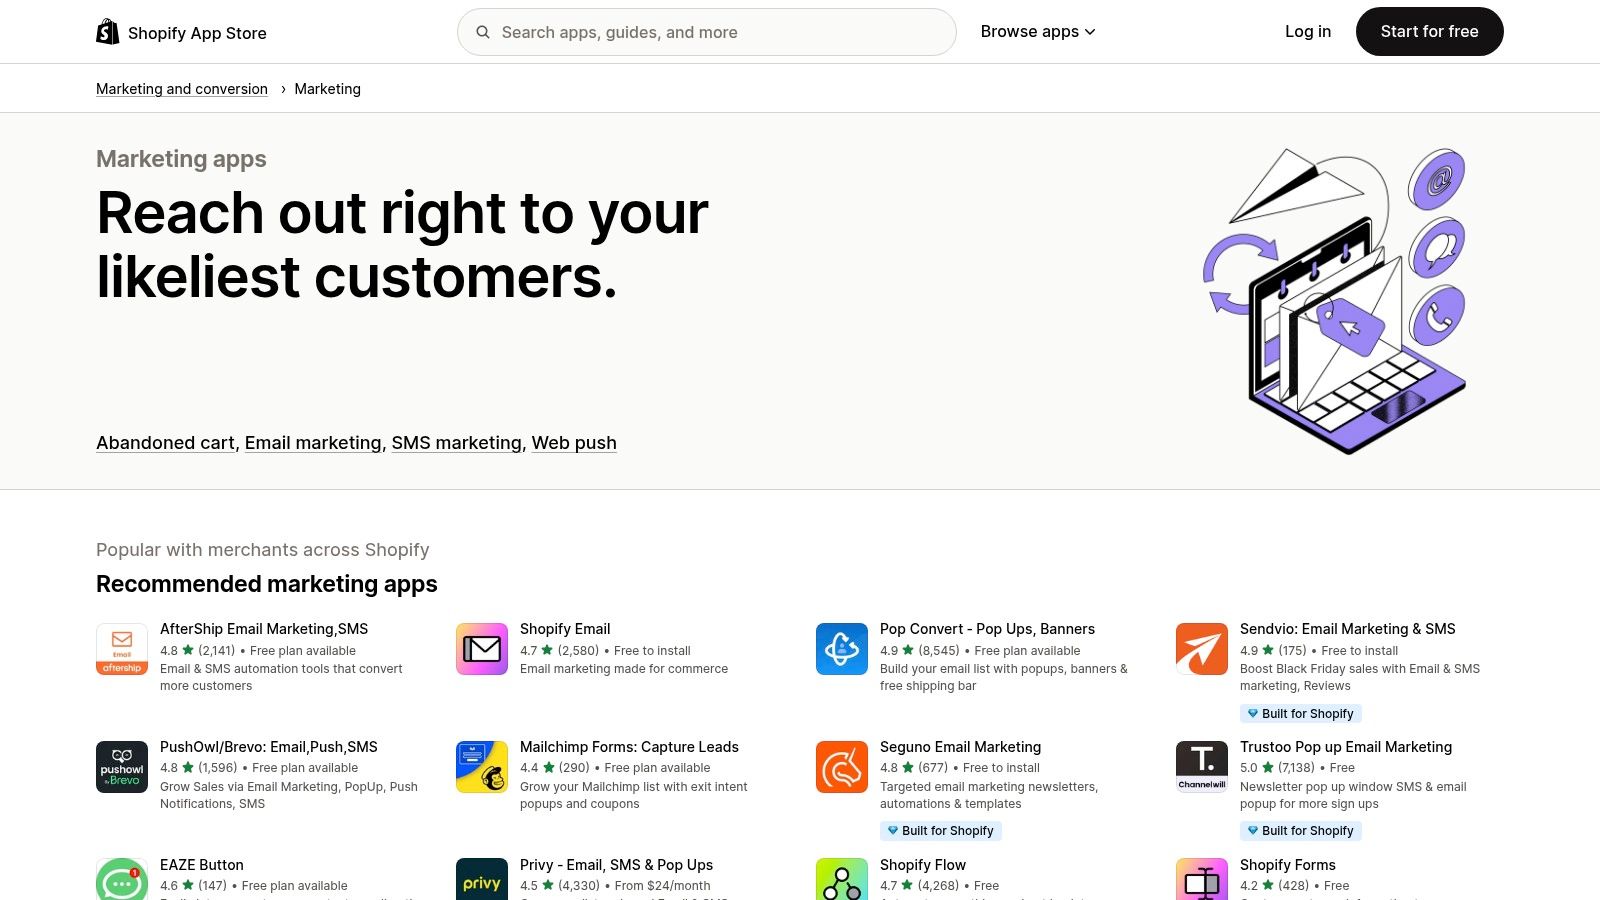Open the Log in link
This screenshot has width=1600, height=900.
pyautogui.click(x=1308, y=31)
